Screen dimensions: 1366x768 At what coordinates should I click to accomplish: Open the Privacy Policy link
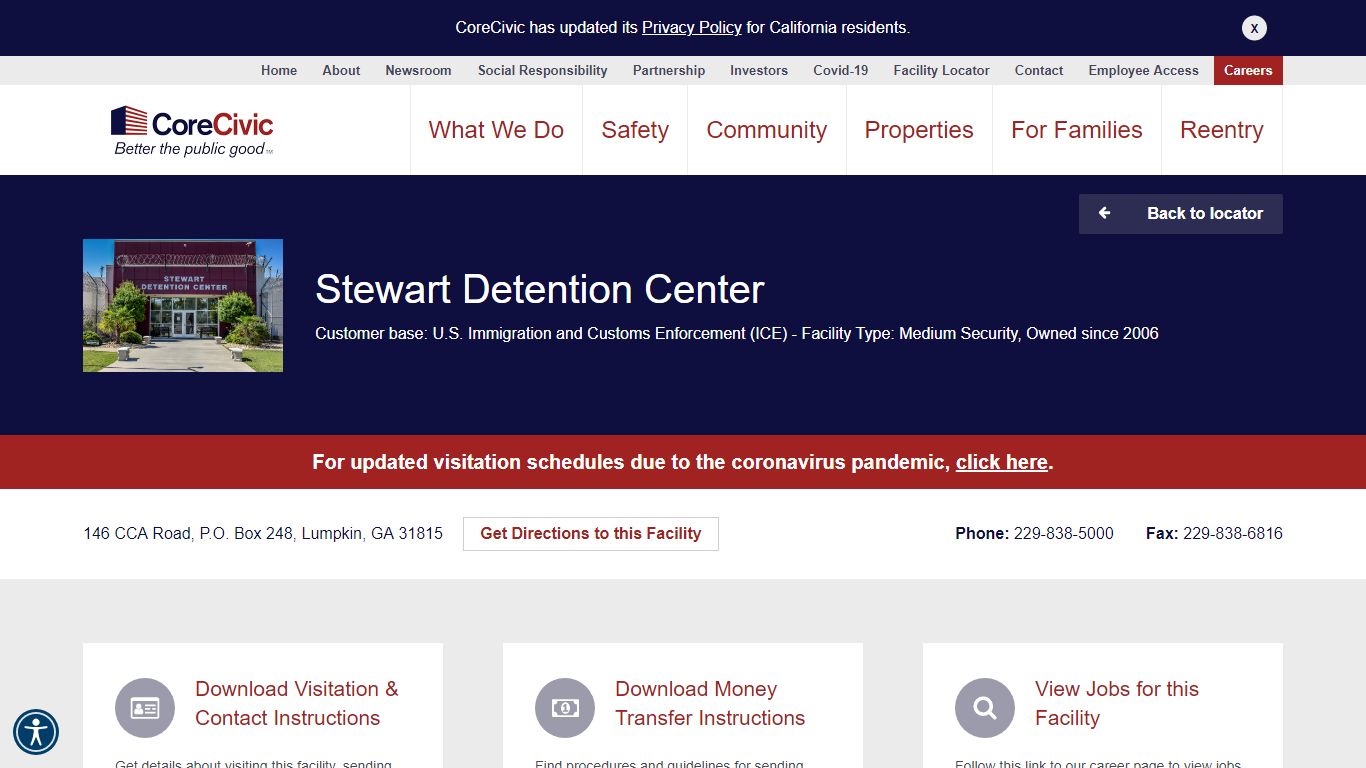click(692, 28)
